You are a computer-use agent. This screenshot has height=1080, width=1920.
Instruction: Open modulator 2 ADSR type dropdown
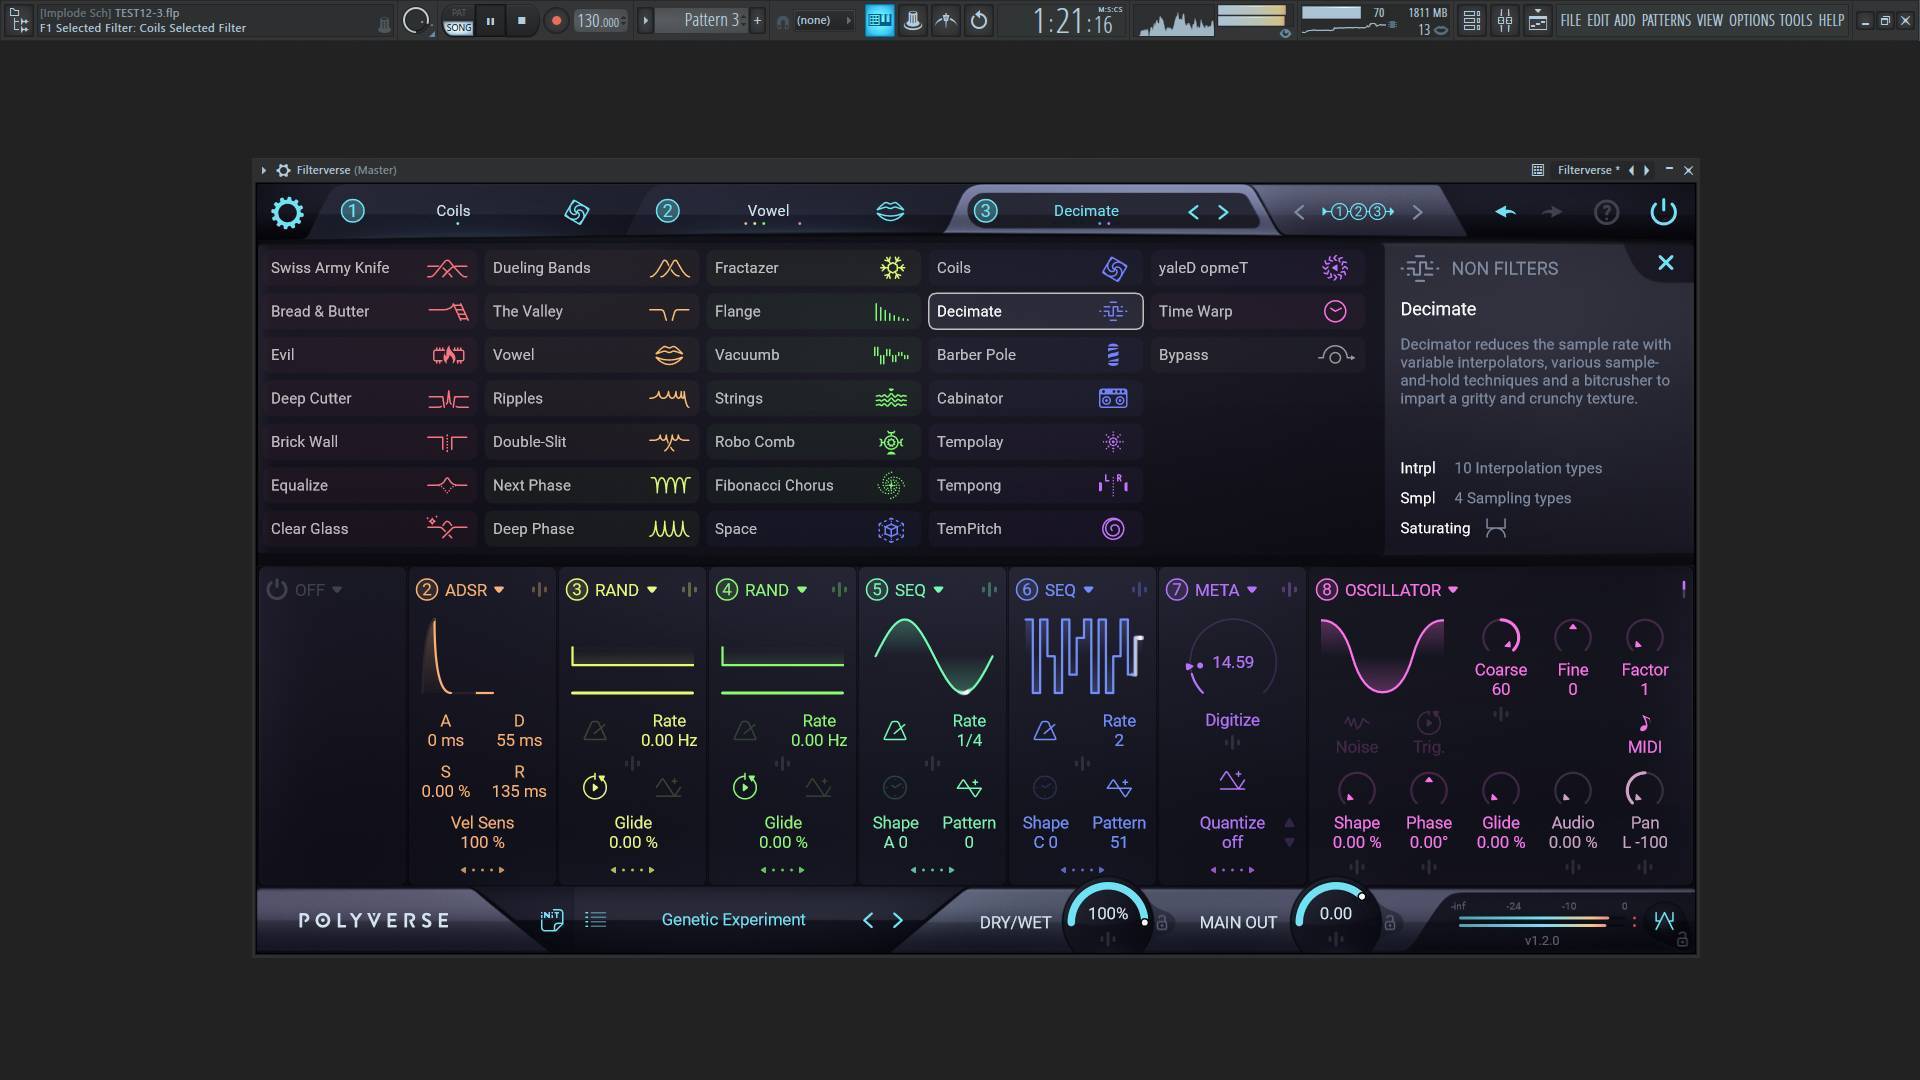(x=499, y=590)
